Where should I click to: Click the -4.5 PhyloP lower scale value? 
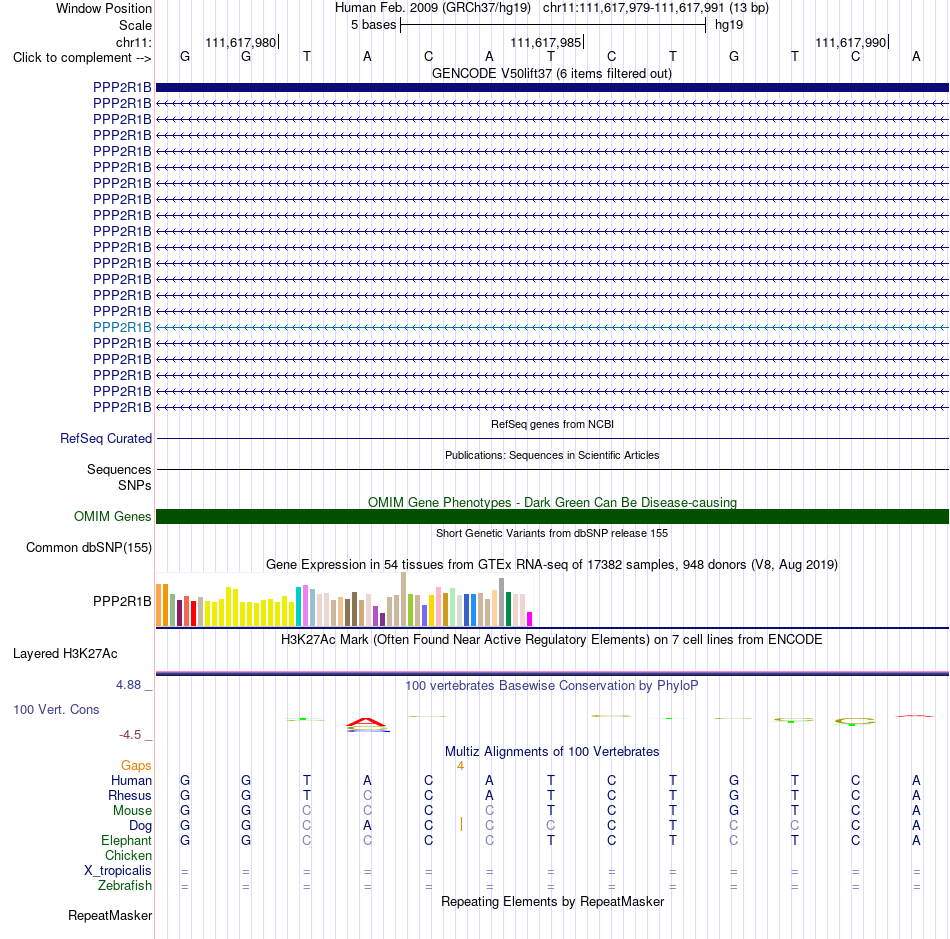coord(130,735)
